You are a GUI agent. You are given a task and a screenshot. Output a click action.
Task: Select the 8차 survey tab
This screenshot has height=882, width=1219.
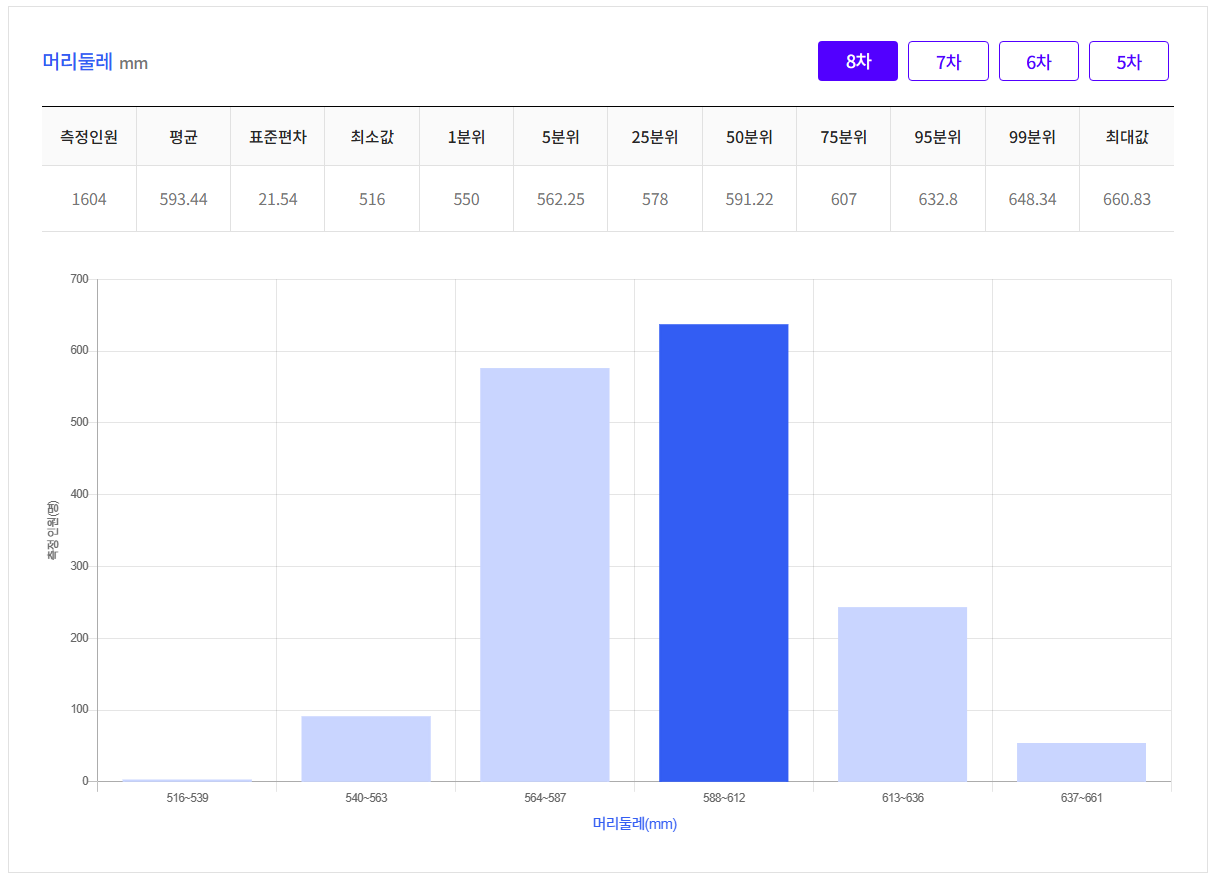tap(858, 61)
